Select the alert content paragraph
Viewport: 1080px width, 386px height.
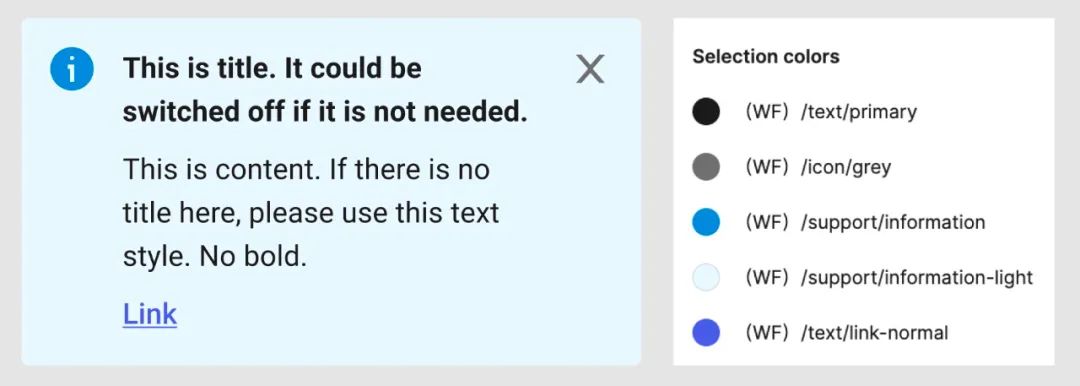pos(311,213)
